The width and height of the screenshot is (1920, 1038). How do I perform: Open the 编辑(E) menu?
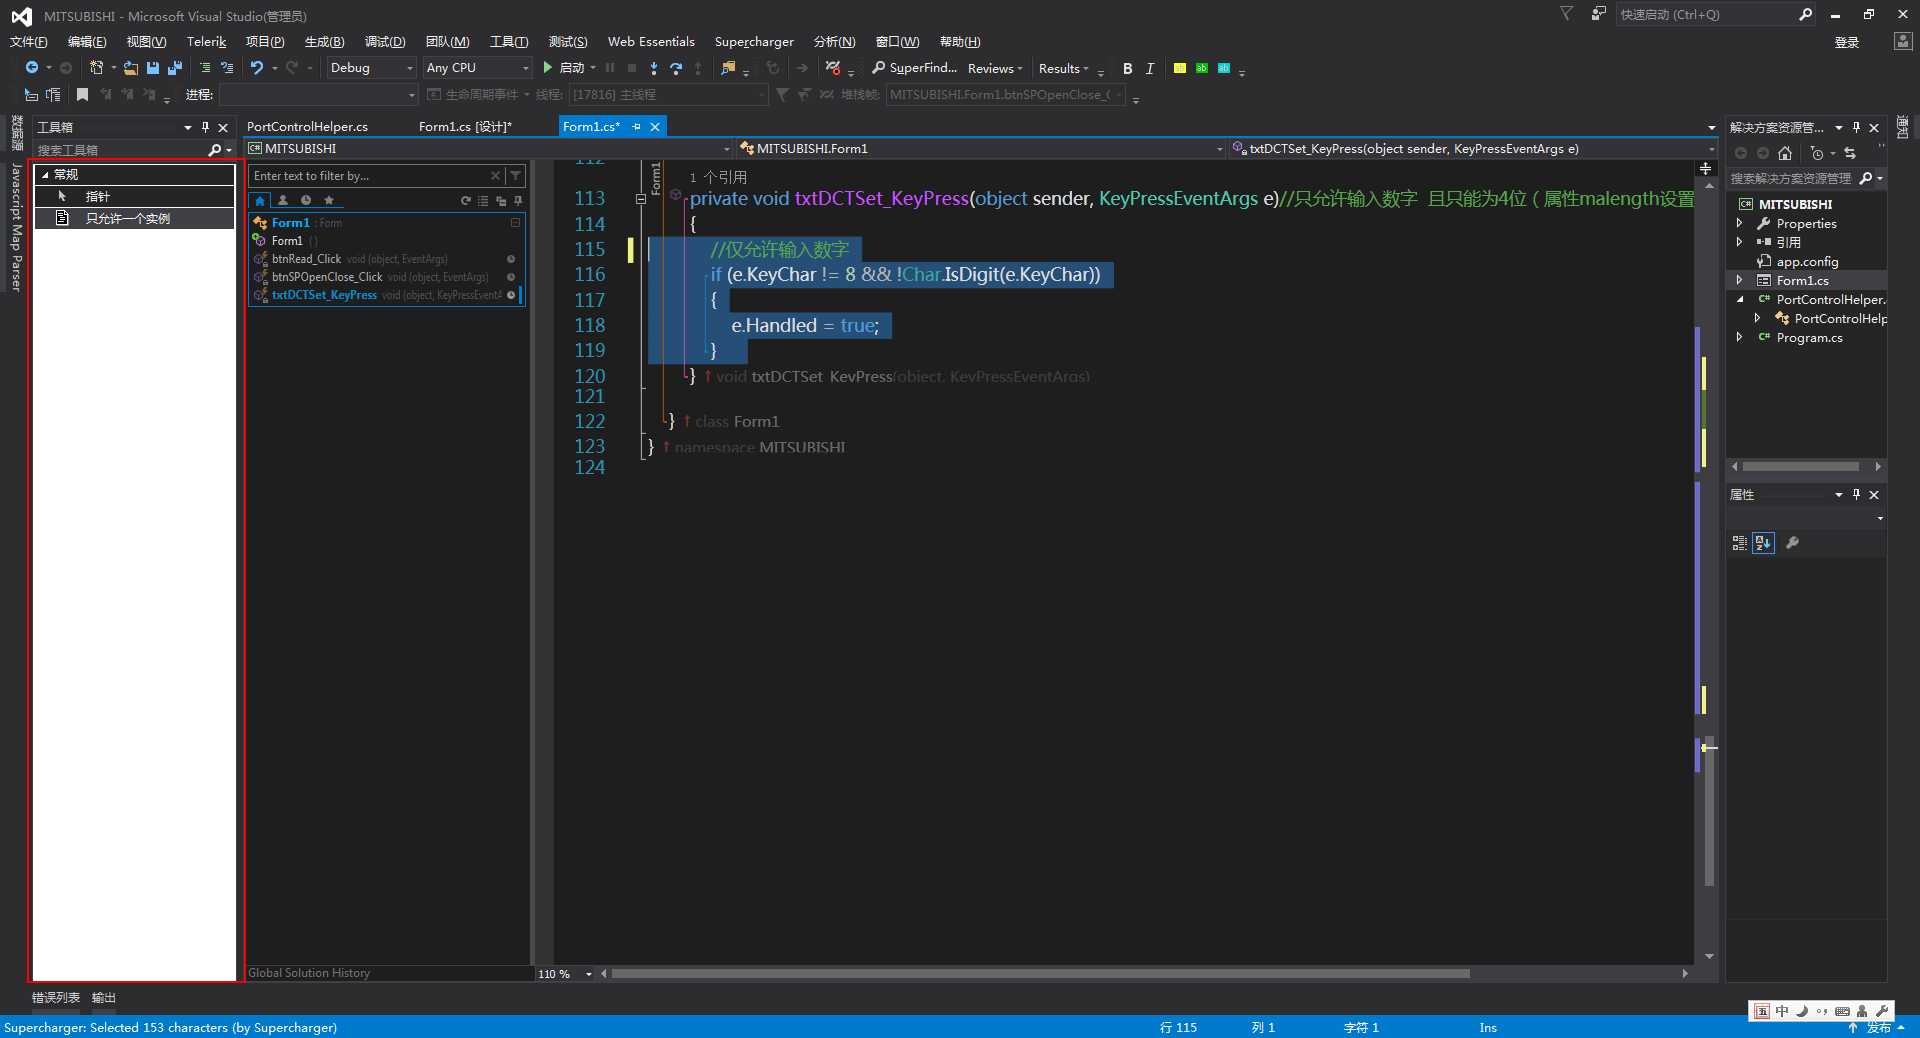(87, 42)
